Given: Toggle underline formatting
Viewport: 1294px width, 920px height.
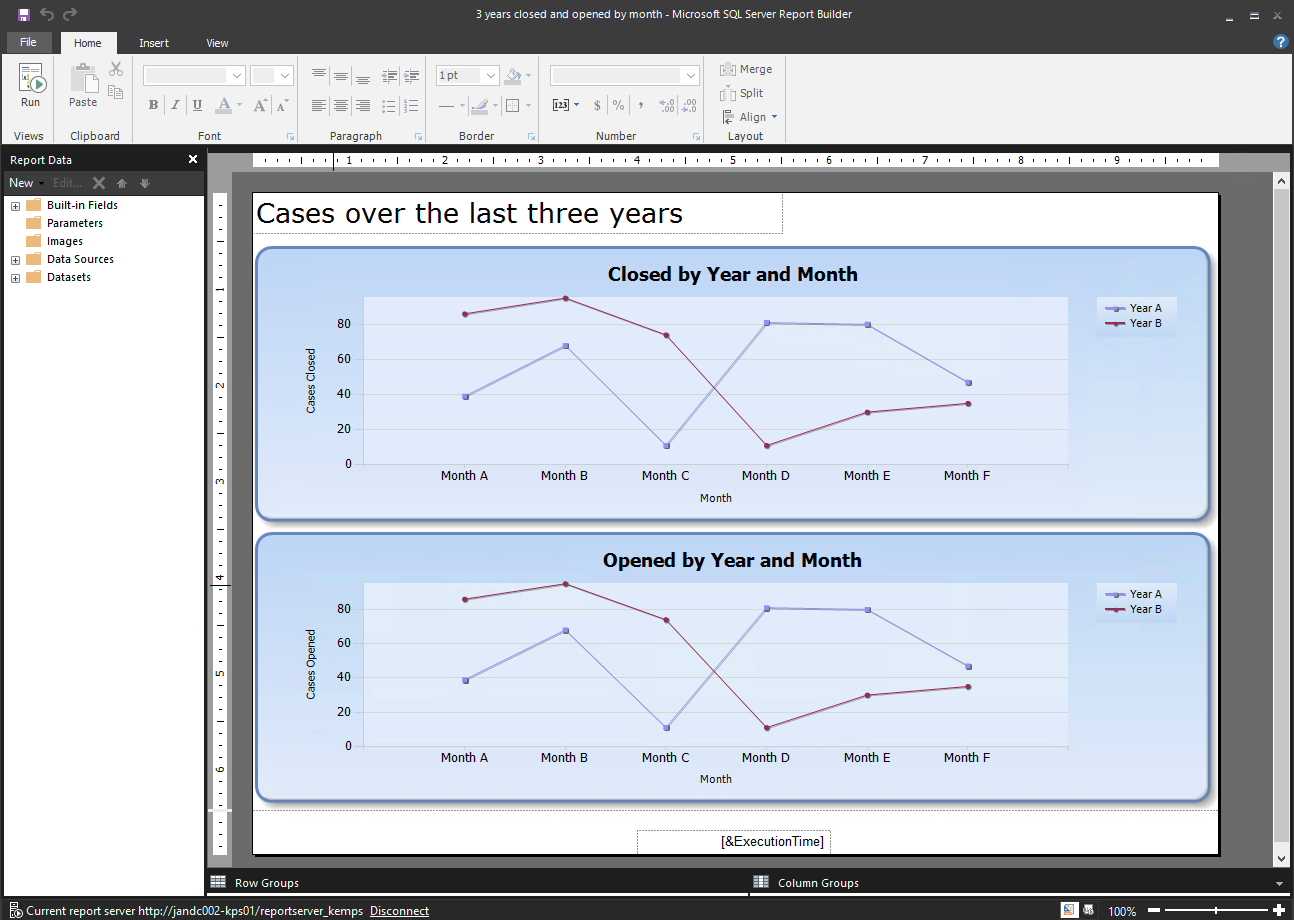Looking at the screenshot, I should (x=197, y=105).
